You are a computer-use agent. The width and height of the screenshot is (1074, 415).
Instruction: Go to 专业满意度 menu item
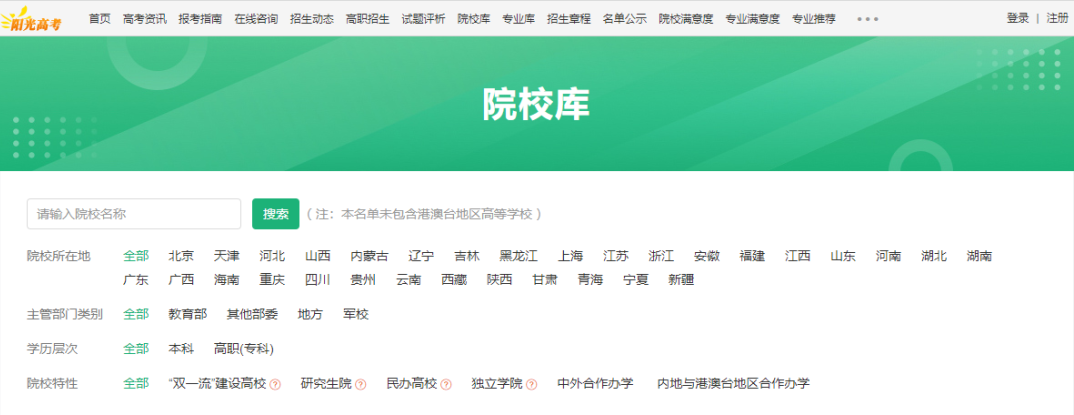[753, 18]
